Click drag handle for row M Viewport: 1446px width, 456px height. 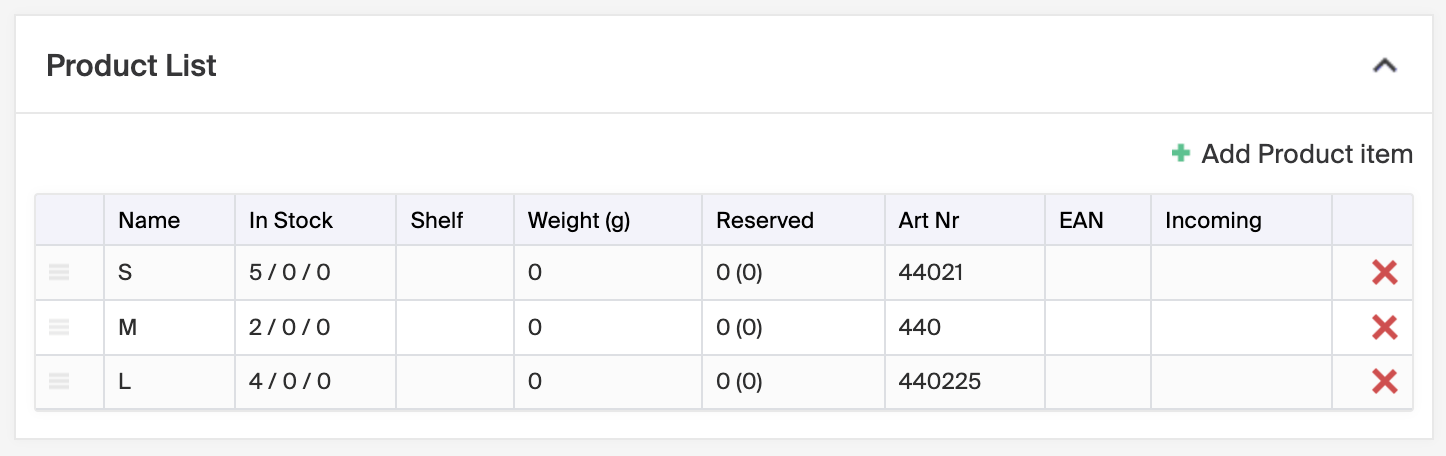tap(59, 327)
